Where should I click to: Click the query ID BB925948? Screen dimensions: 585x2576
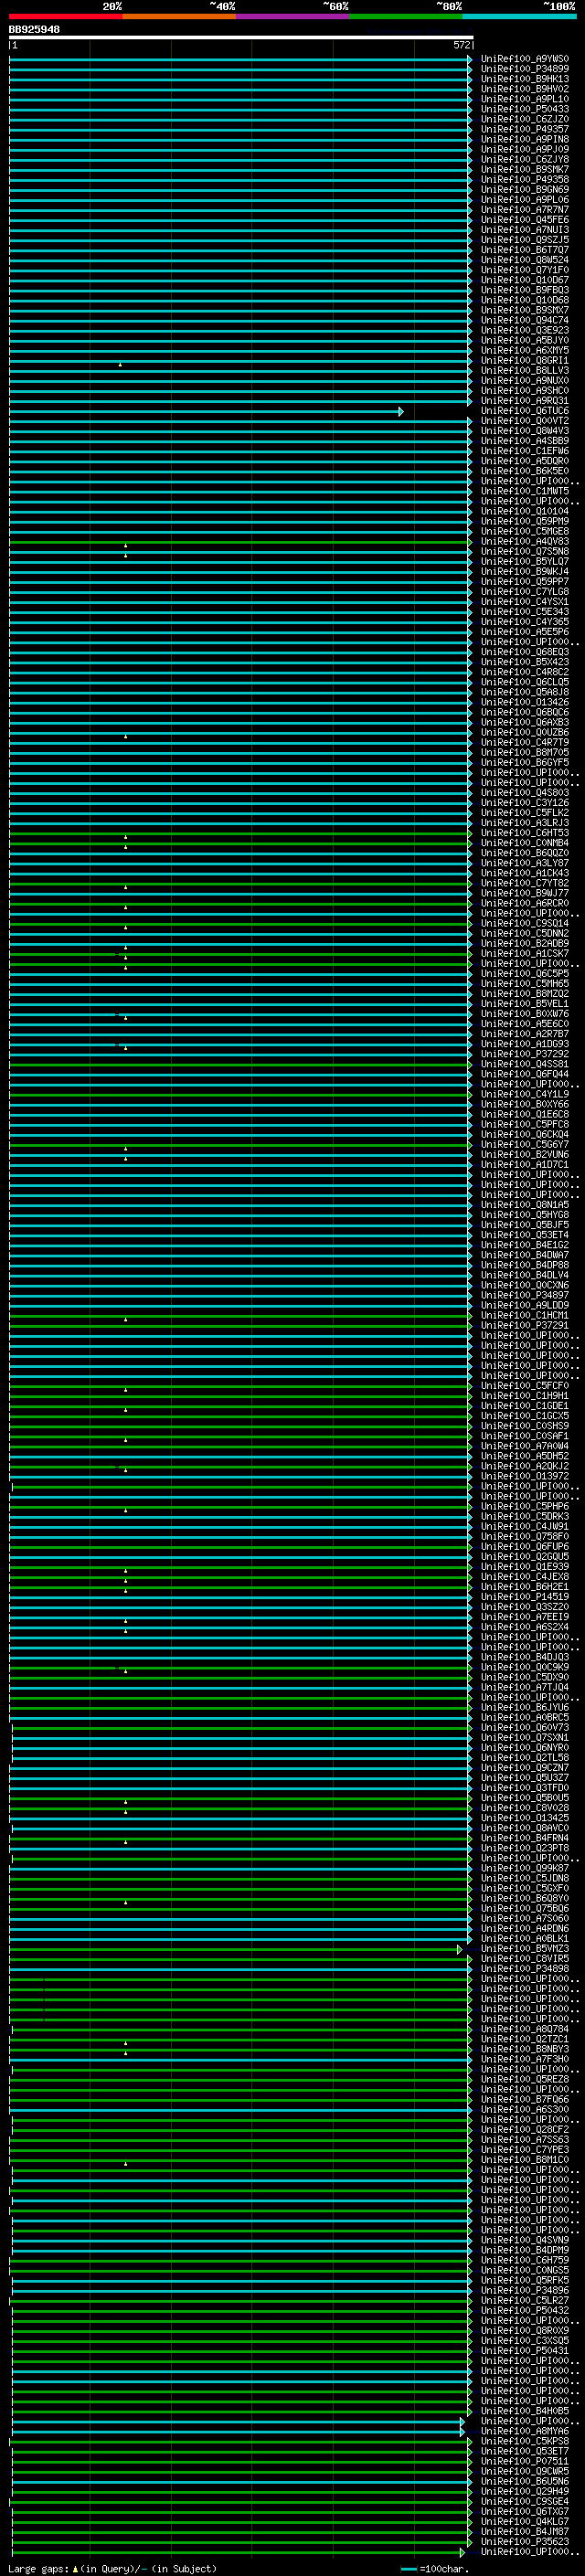coord(34,30)
